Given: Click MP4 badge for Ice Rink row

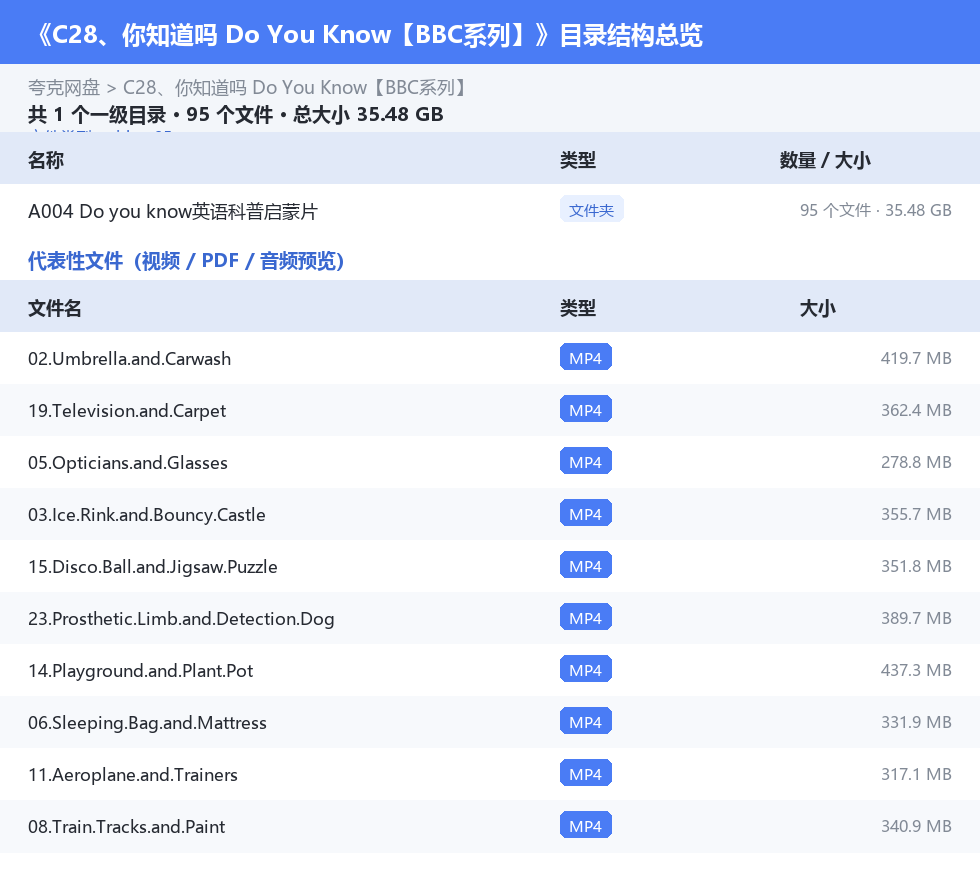Looking at the screenshot, I should tap(586, 513).
